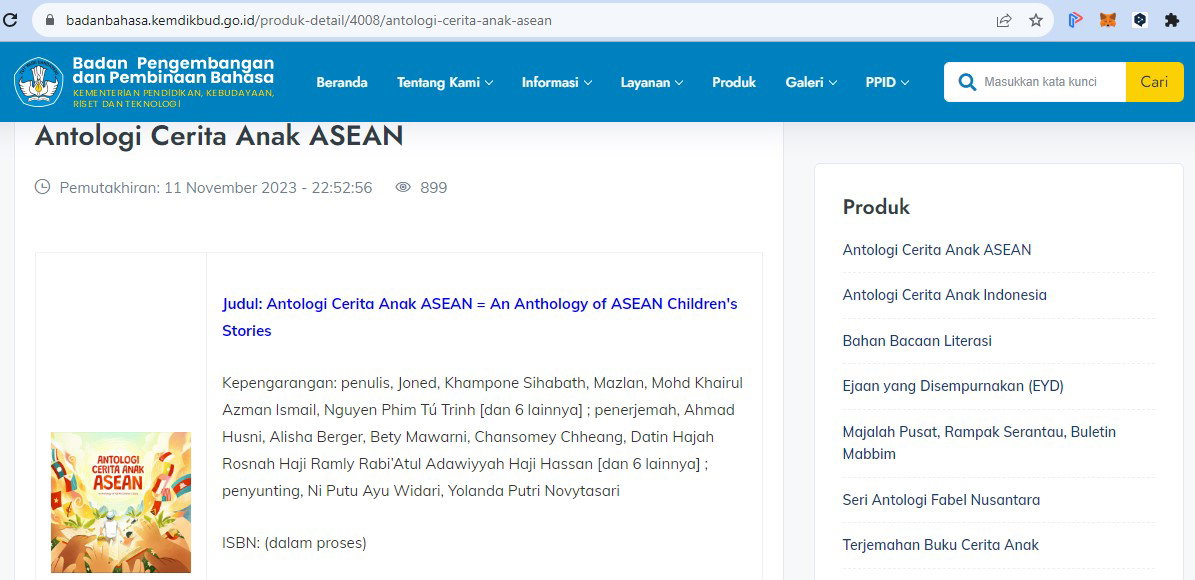Click the site lock icon in address bar
The height and width of the screenshot is (580, 1195).
[x=50, y=21]
